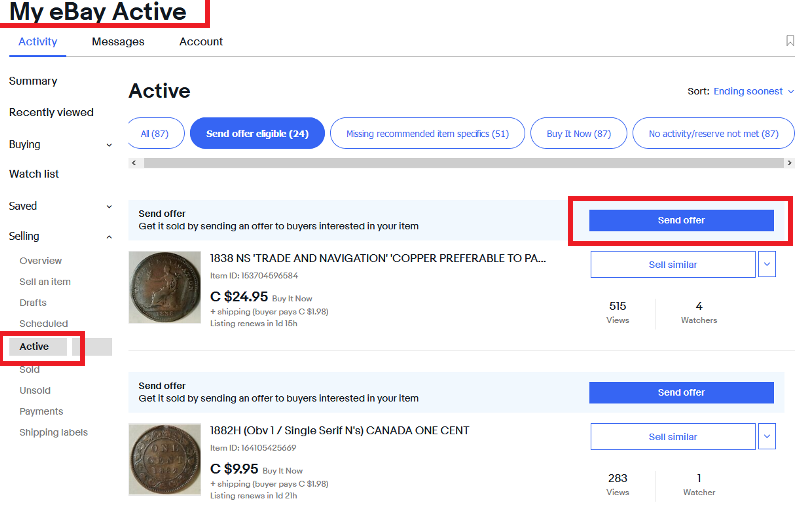
Task: Open the Sort: Ending soonest dropdown
Action: click(x=754, y=91)
